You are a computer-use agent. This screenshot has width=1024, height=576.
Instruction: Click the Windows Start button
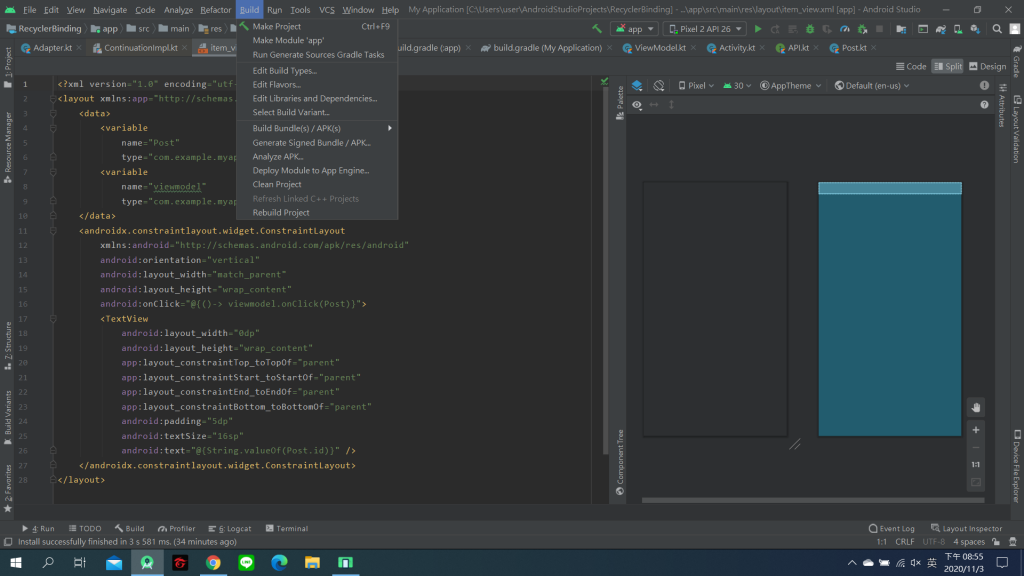16,562
